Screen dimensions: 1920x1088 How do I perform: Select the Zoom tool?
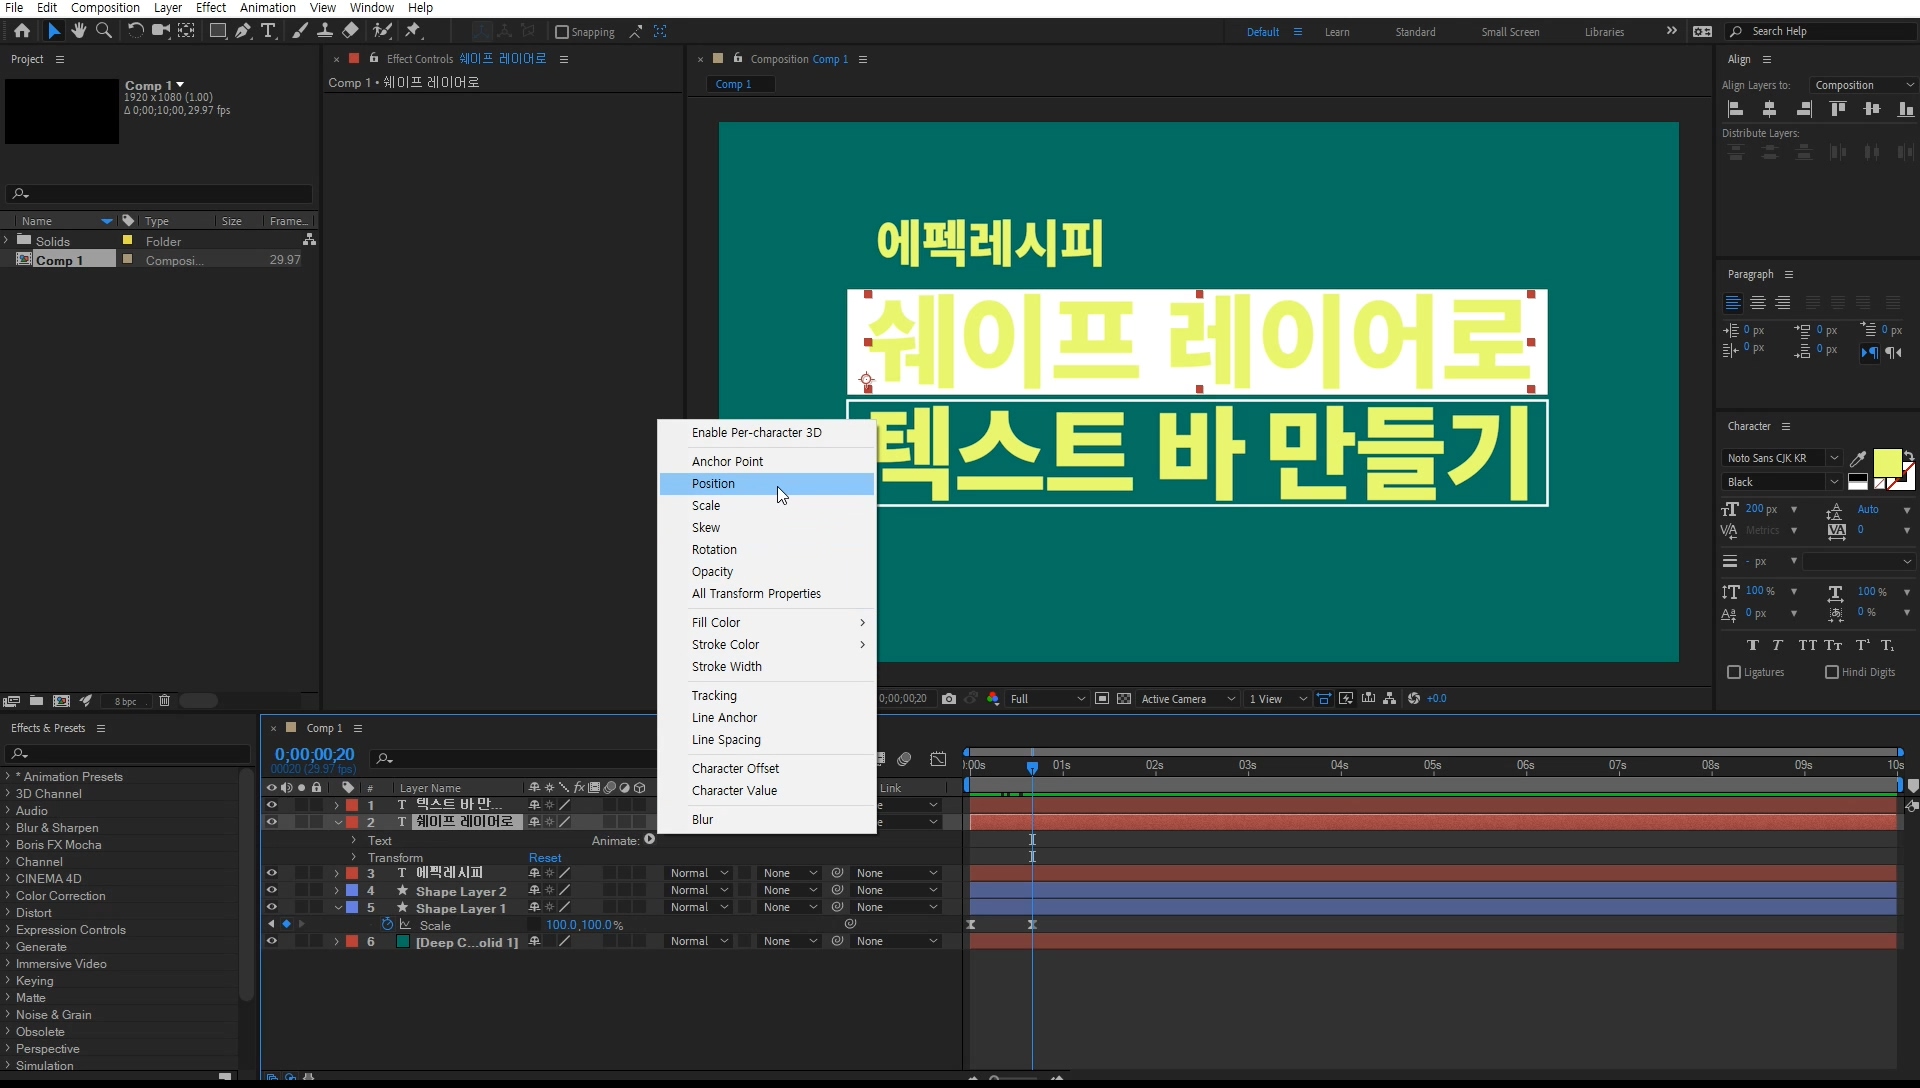point(104,31)
